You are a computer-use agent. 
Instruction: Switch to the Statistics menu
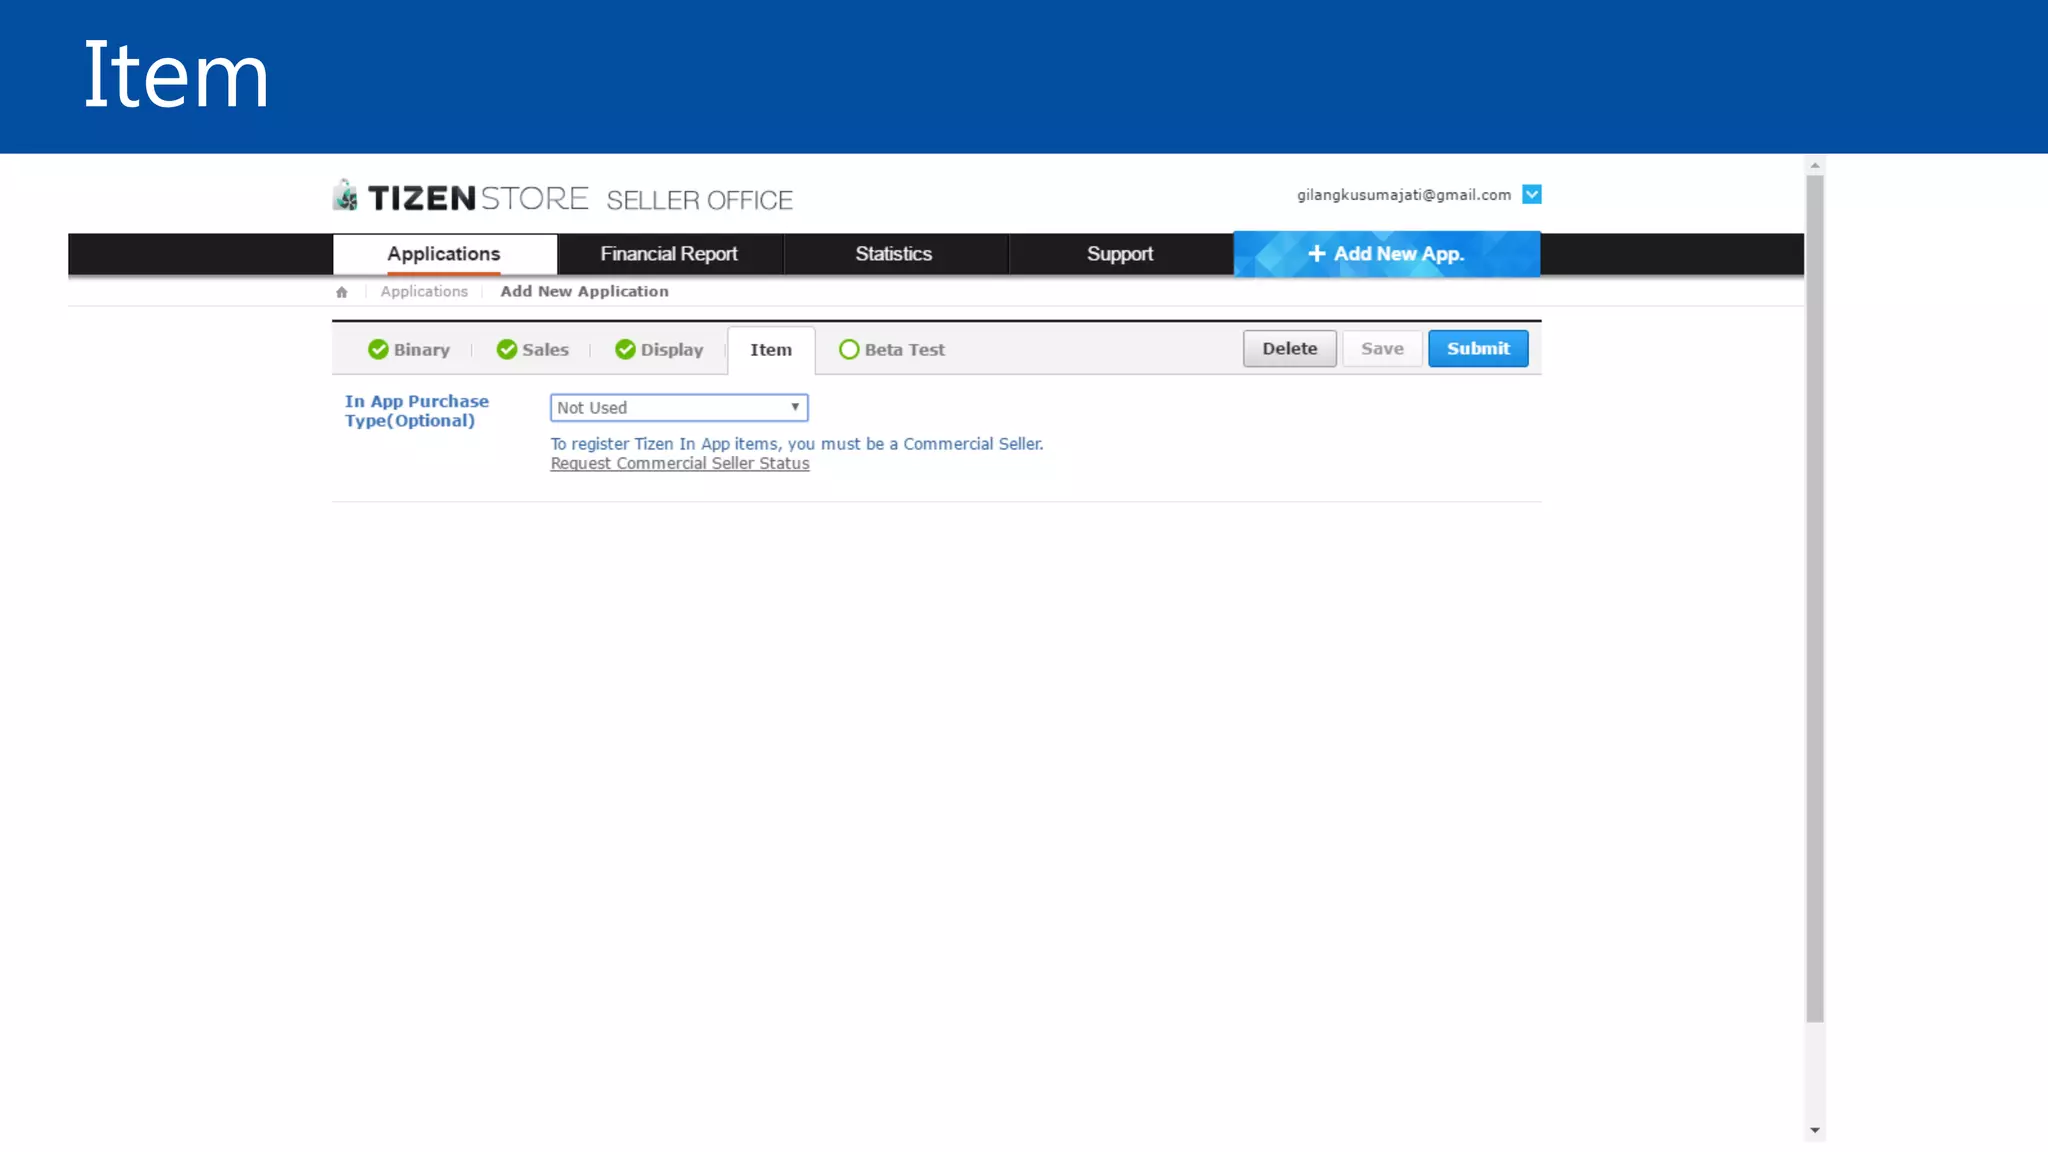893,254
